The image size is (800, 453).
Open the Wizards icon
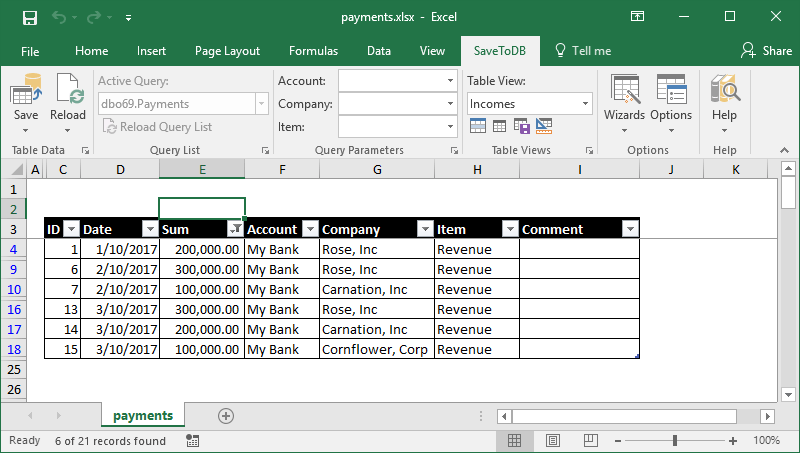pyautogui.click(x=624, y=89)
